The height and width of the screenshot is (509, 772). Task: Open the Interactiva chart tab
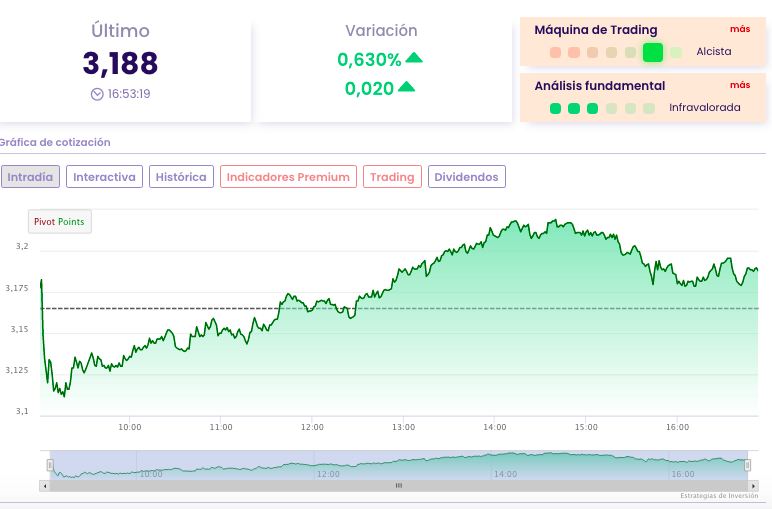coord(104,177)
